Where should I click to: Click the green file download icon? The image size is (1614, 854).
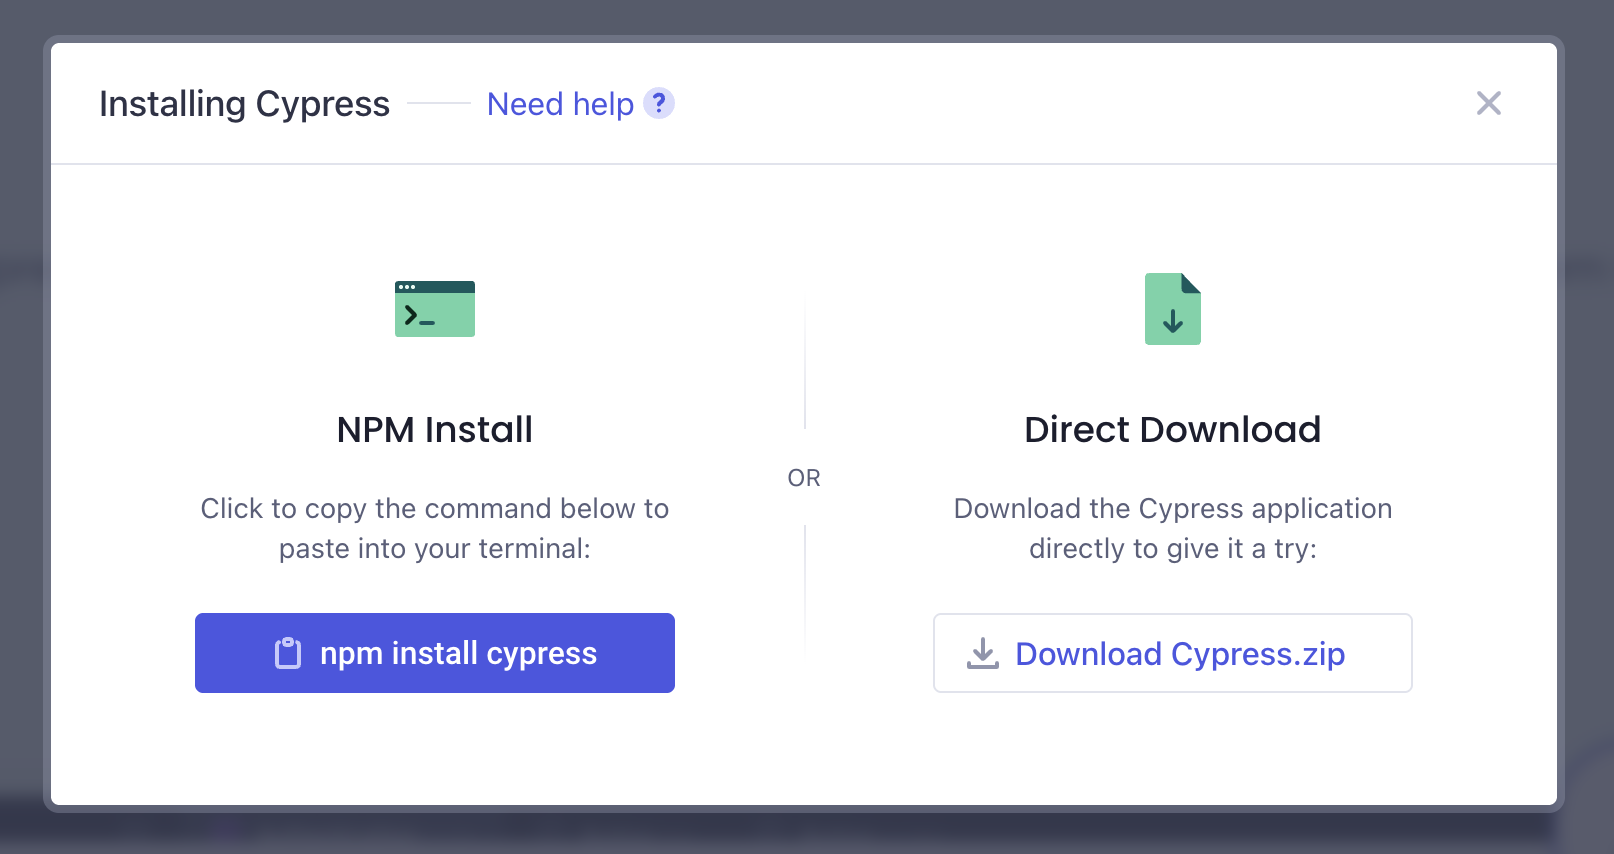tap(1173, 309)
